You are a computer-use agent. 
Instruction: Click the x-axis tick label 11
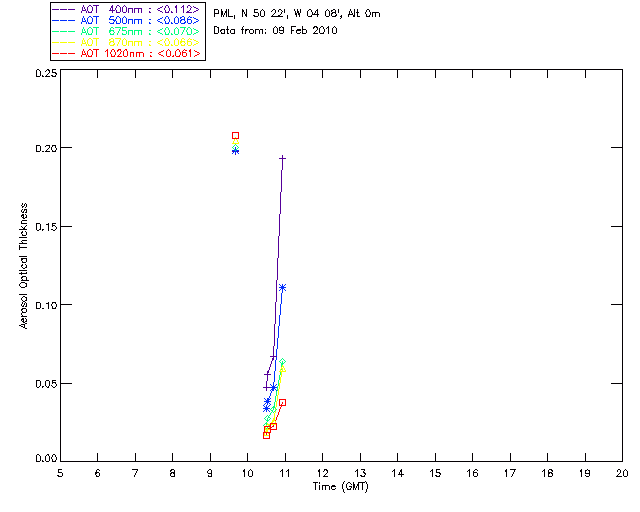(285, 473)
